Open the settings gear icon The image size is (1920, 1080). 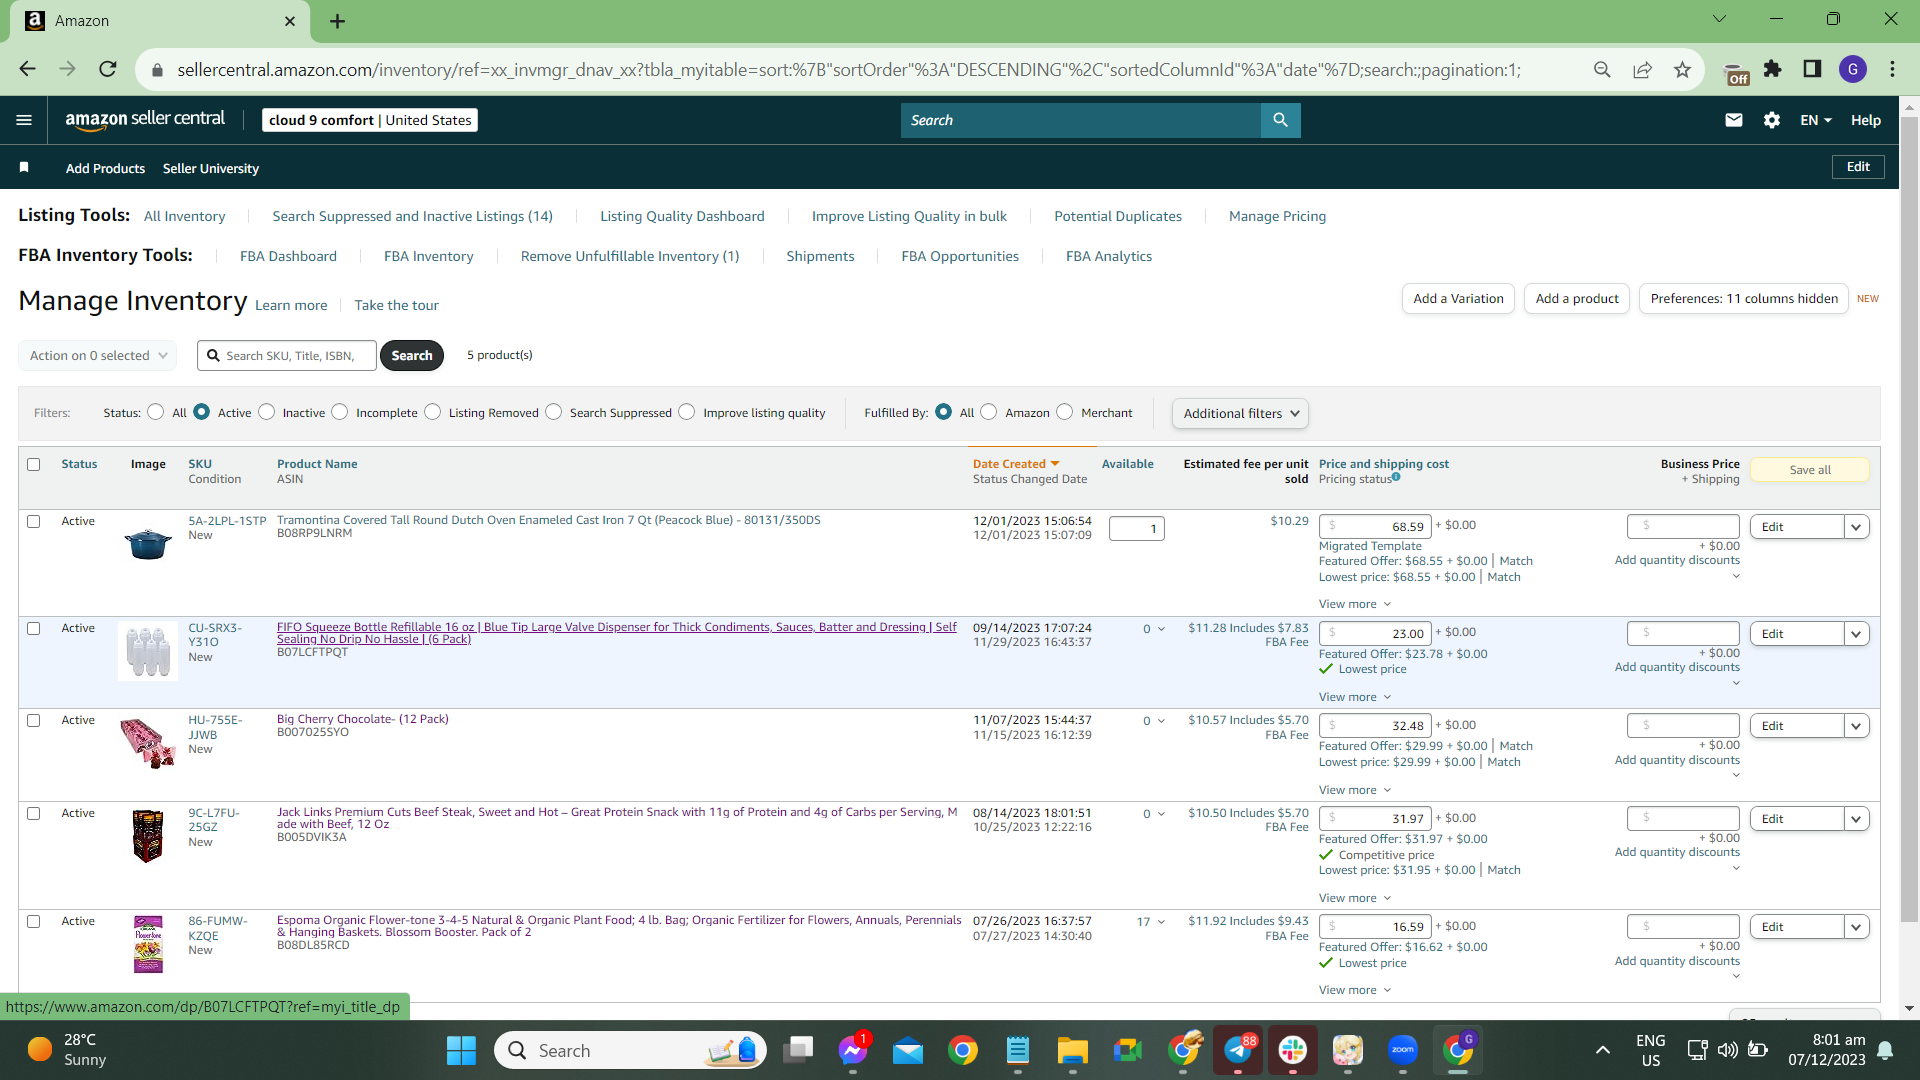click(x=1772, y=120)
